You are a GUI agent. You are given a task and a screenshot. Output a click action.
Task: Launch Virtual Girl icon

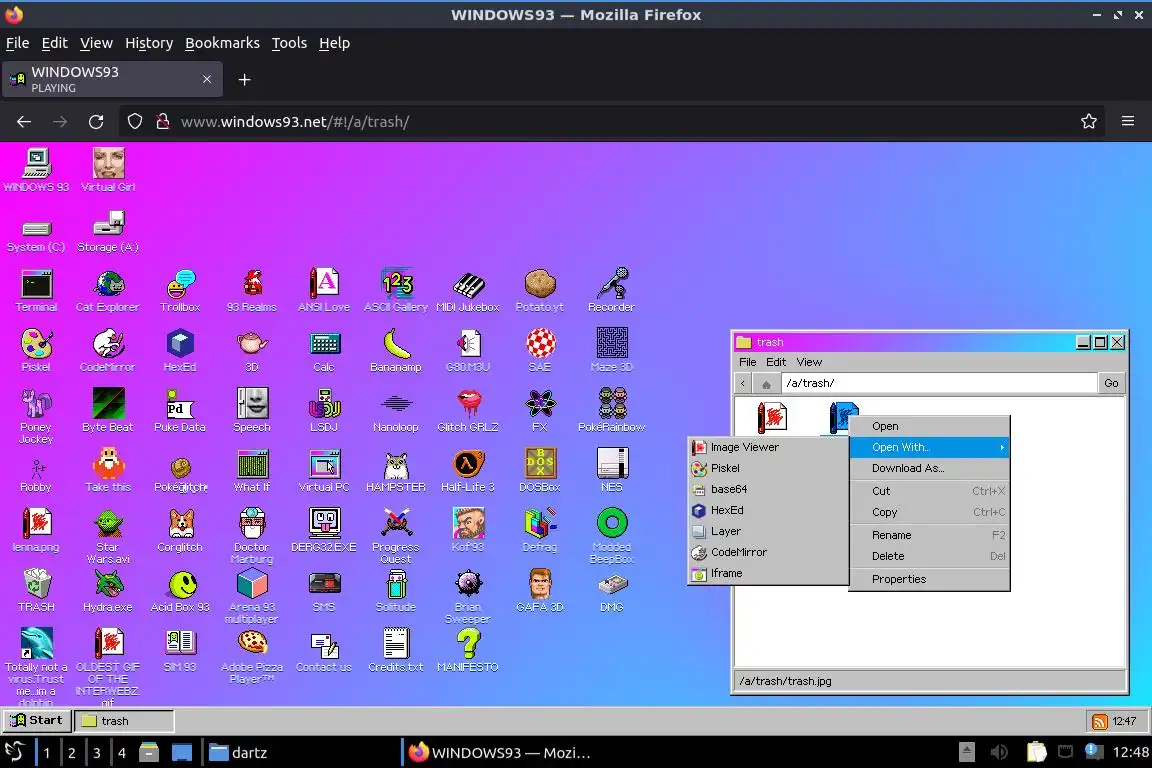click(x=108, y=171)
